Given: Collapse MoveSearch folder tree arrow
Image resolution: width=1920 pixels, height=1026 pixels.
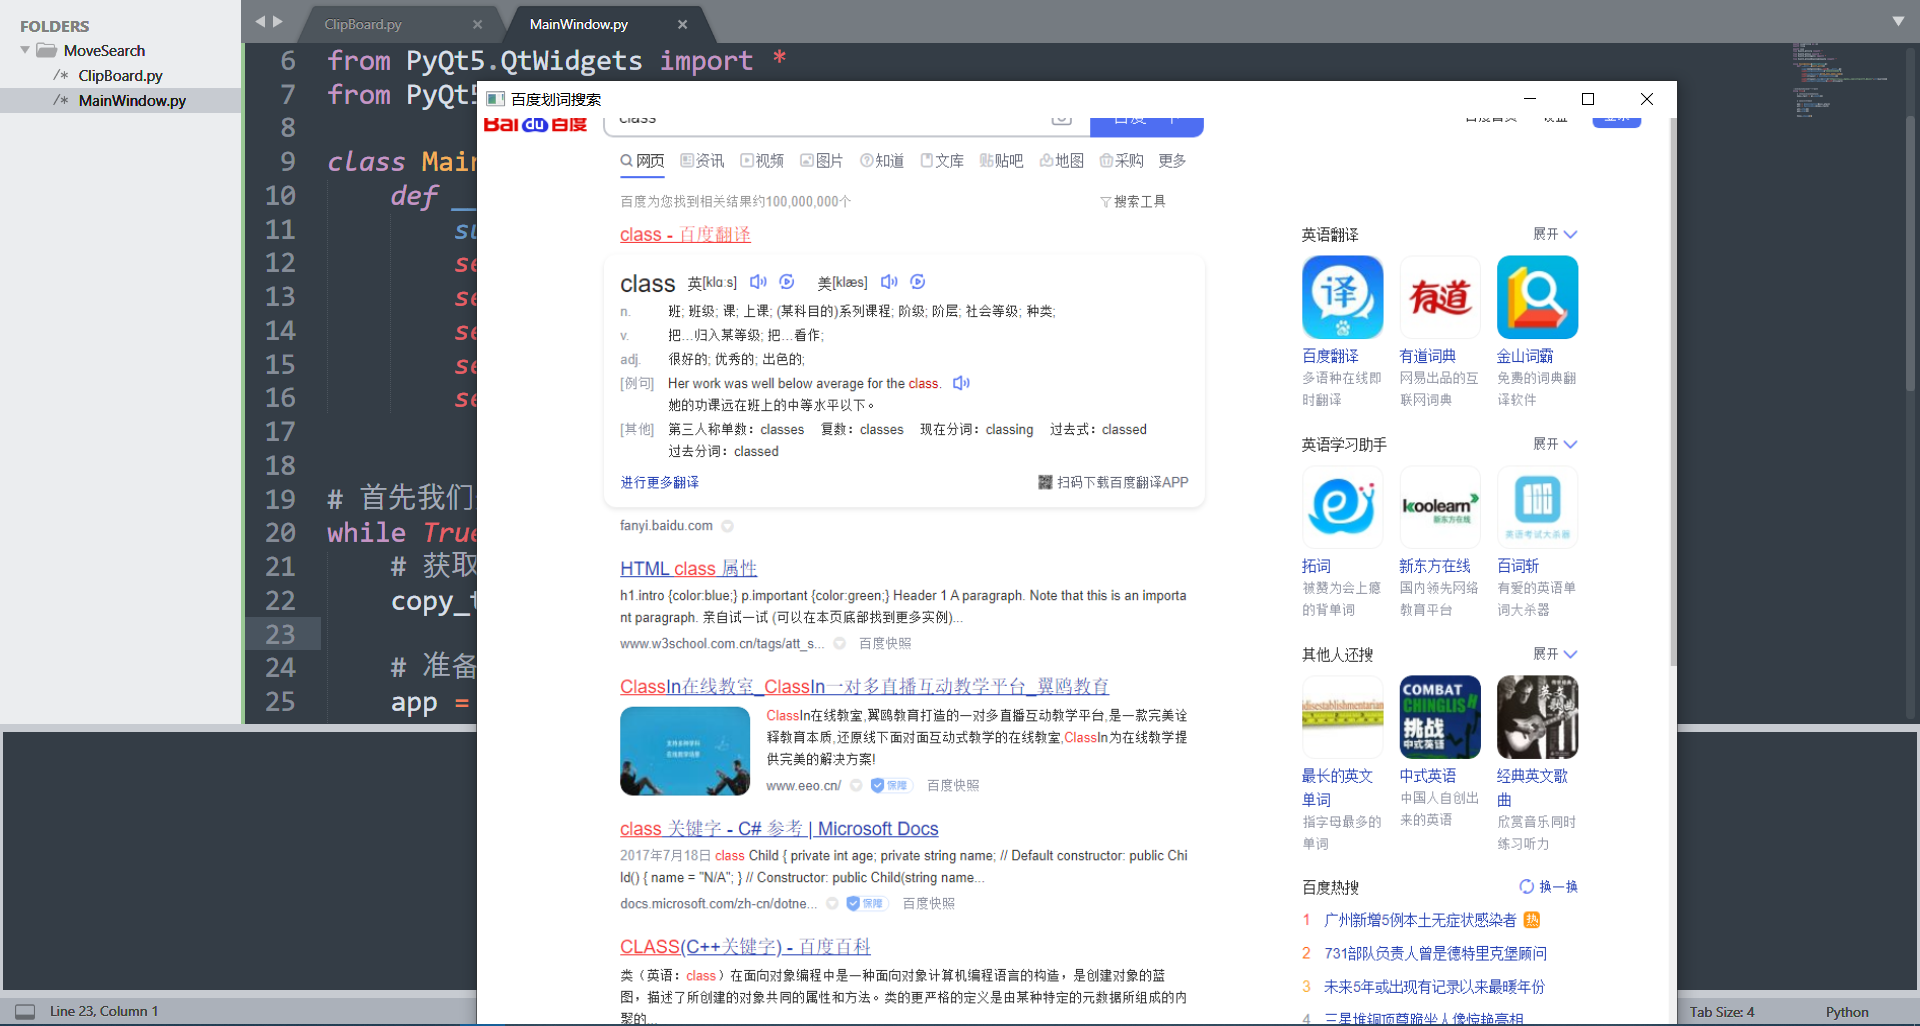Looking at the screenshot, I should (25, 50).
